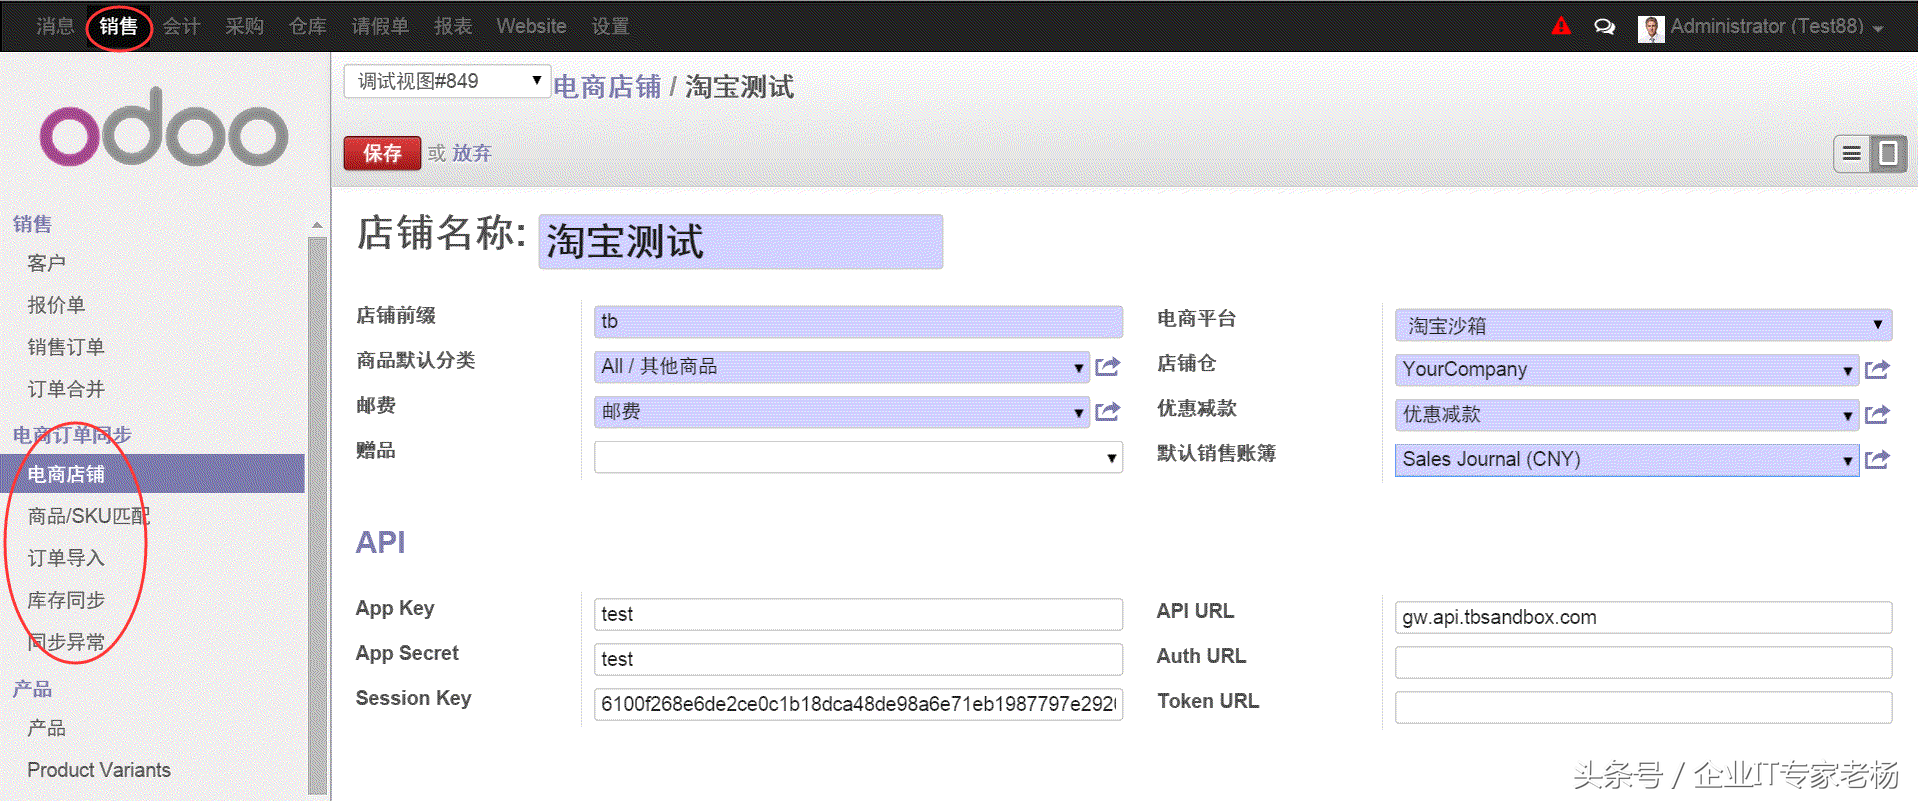Click the Odoo logo

pos(164,128)
